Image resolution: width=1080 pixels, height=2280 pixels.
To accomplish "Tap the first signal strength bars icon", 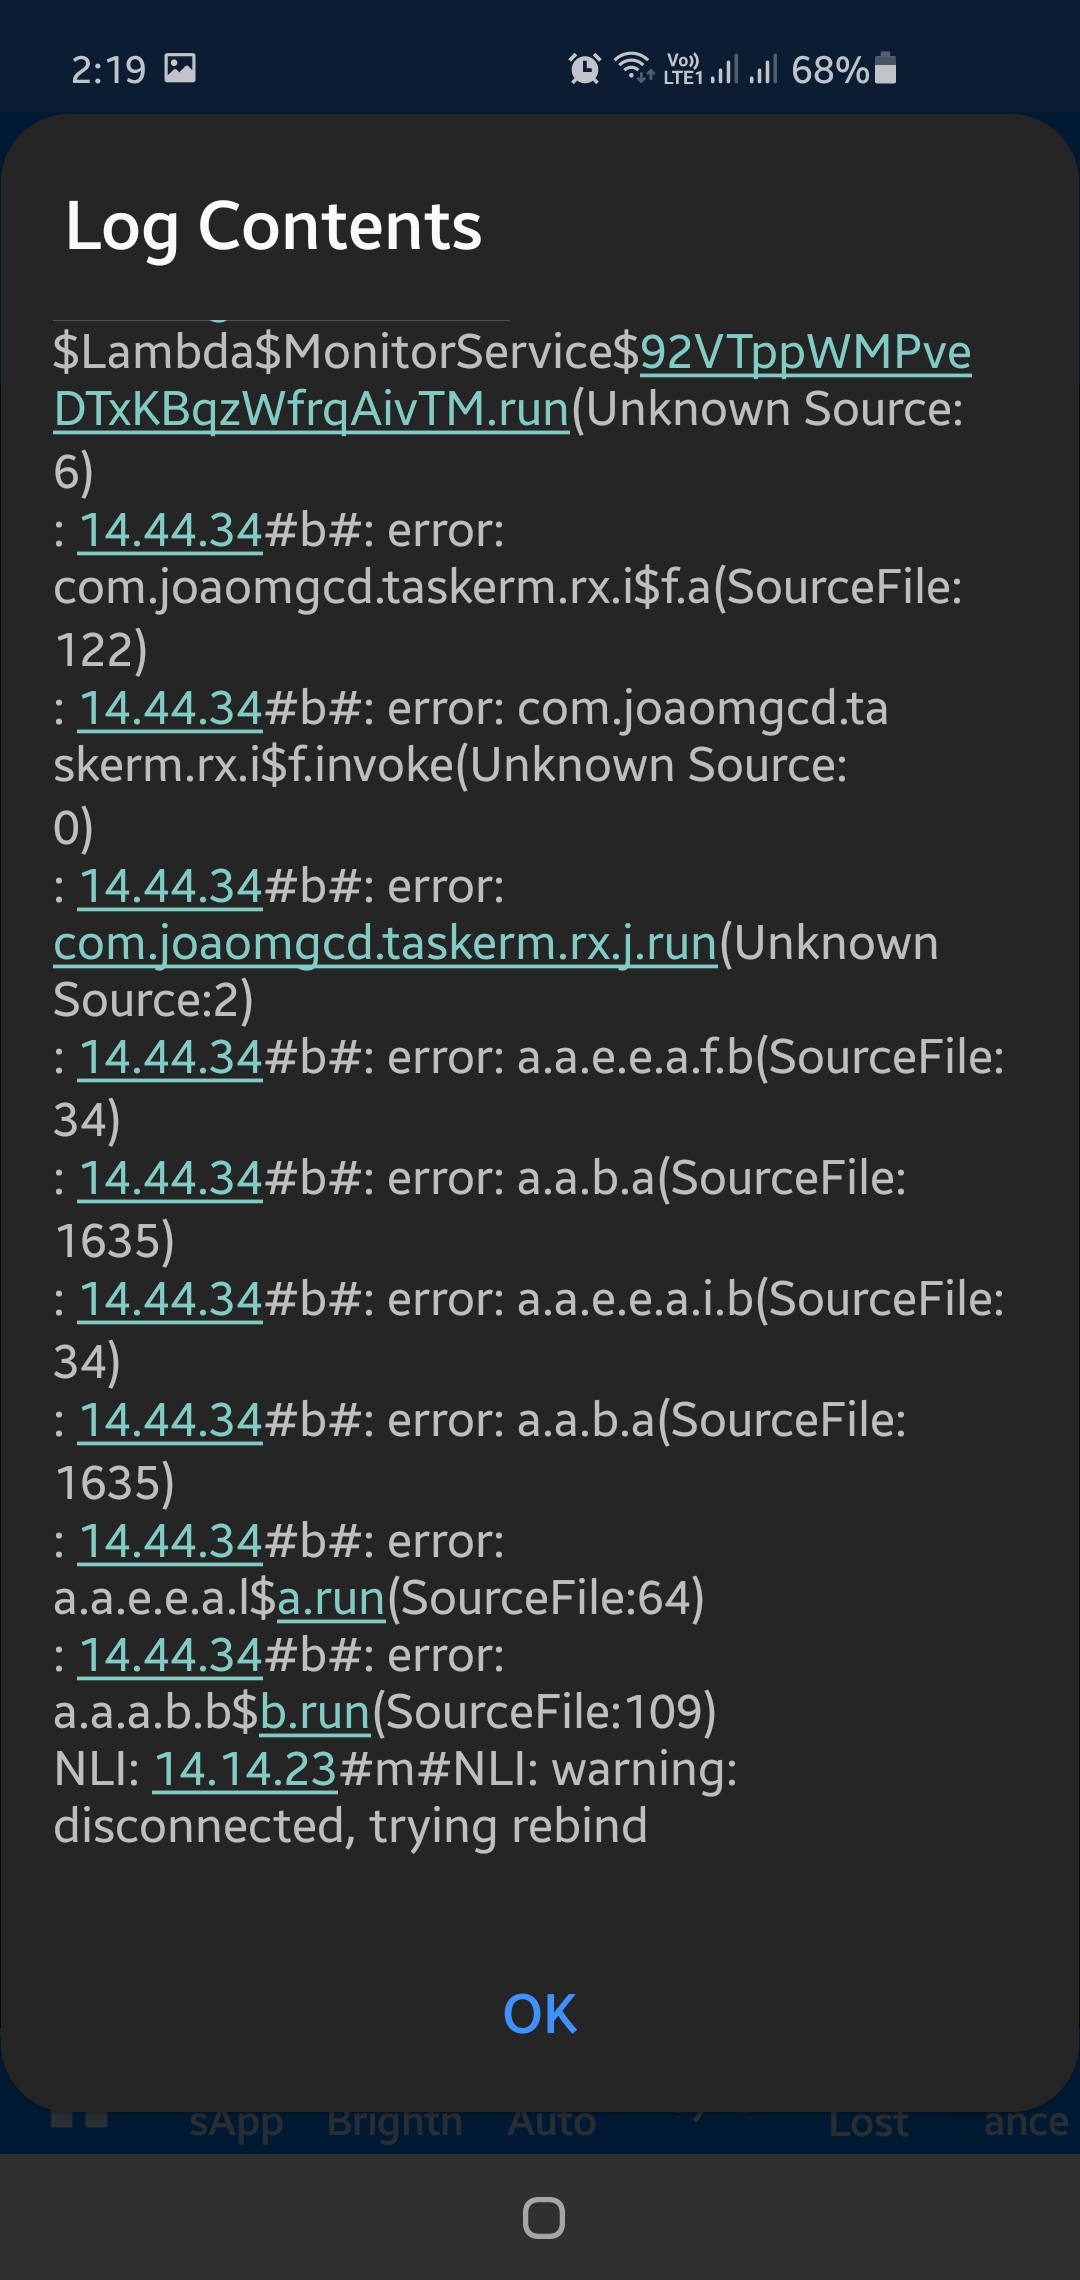I will click(724, 69).
